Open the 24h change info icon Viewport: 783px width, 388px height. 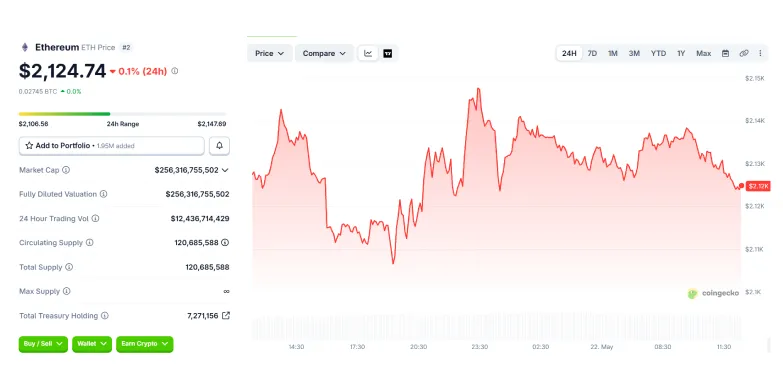click(174, 71)
